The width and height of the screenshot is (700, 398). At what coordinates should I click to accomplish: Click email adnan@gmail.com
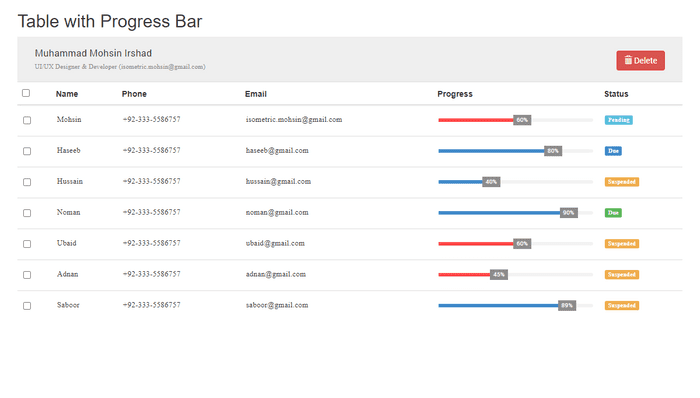[x=275, y=274]
